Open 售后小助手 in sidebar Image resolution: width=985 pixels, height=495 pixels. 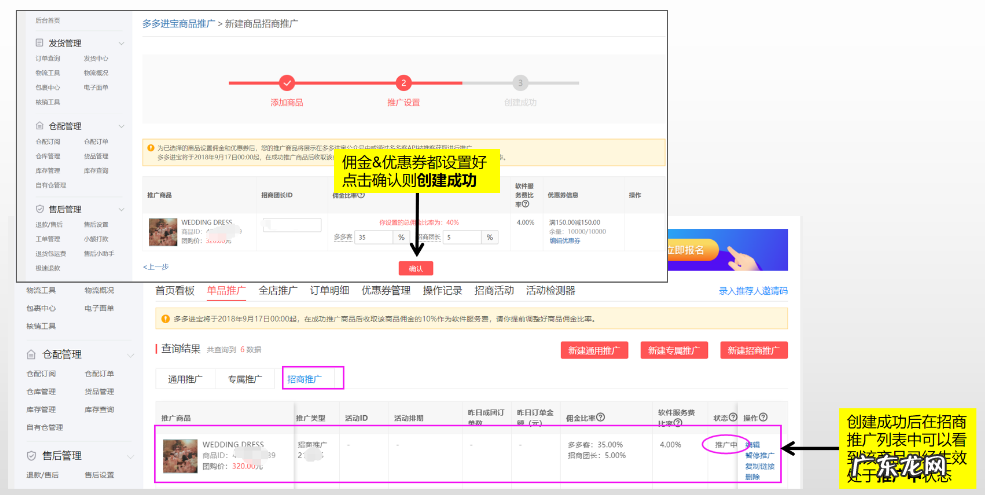pyautogui.click(x=98, y=254)
